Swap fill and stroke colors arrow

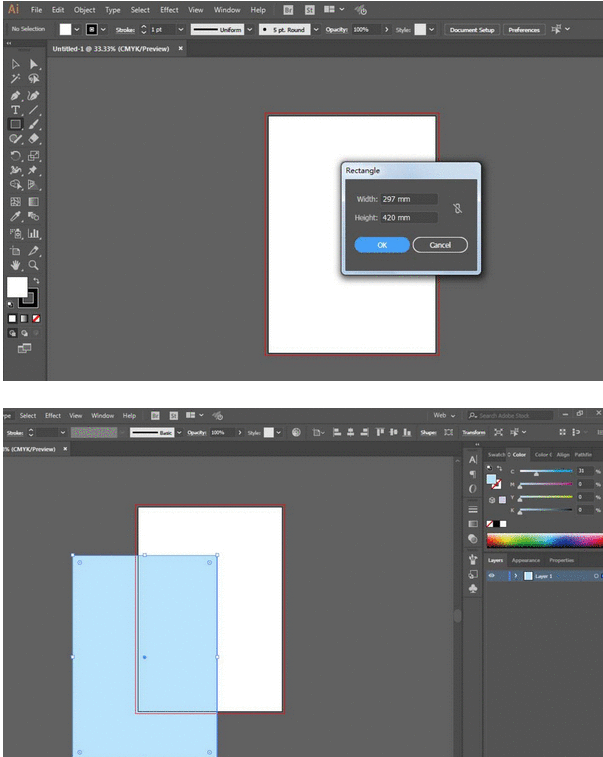point(34,281)
